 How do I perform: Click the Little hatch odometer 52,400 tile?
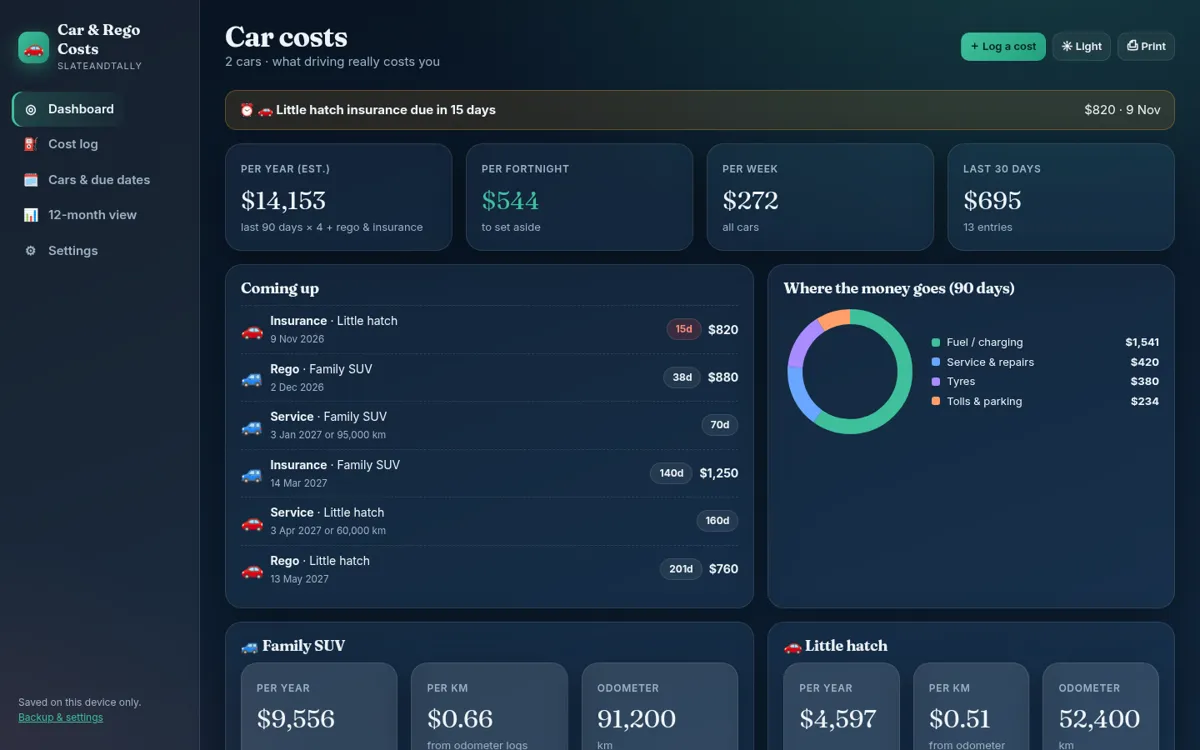[1101, 706]
